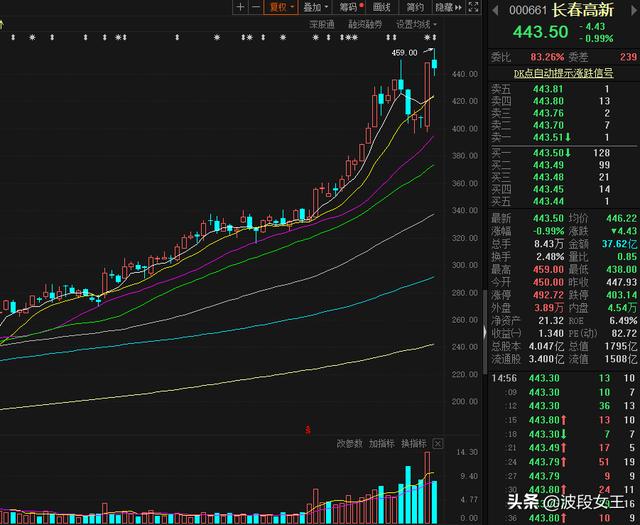Click the stock code 000661

[527, 10]
